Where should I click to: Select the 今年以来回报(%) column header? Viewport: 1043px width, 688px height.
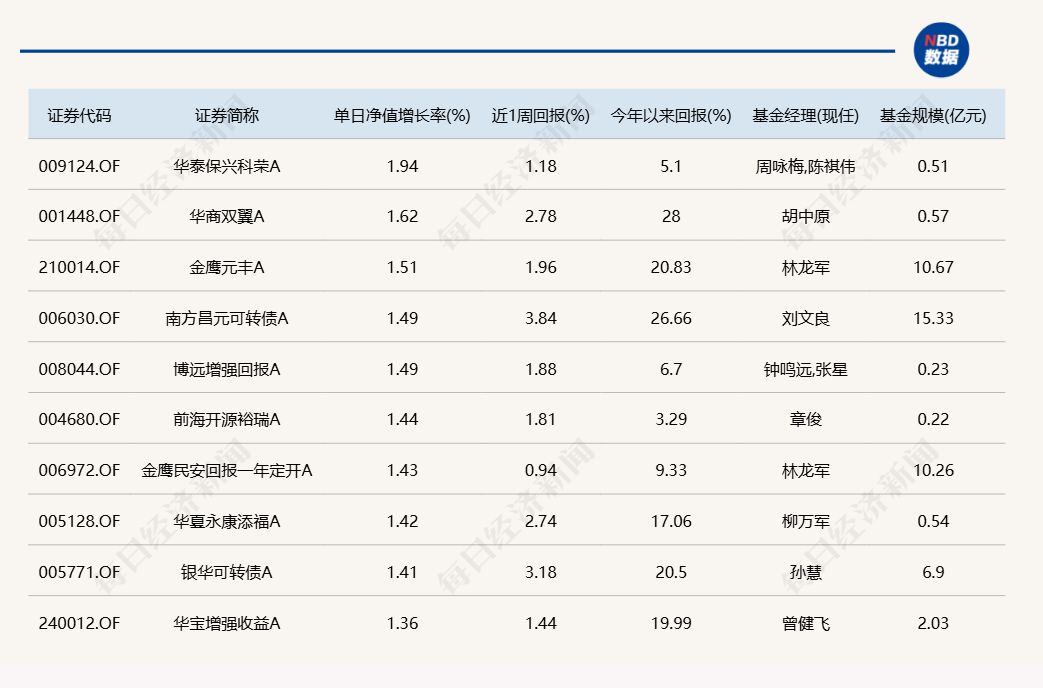pos(671,115)
